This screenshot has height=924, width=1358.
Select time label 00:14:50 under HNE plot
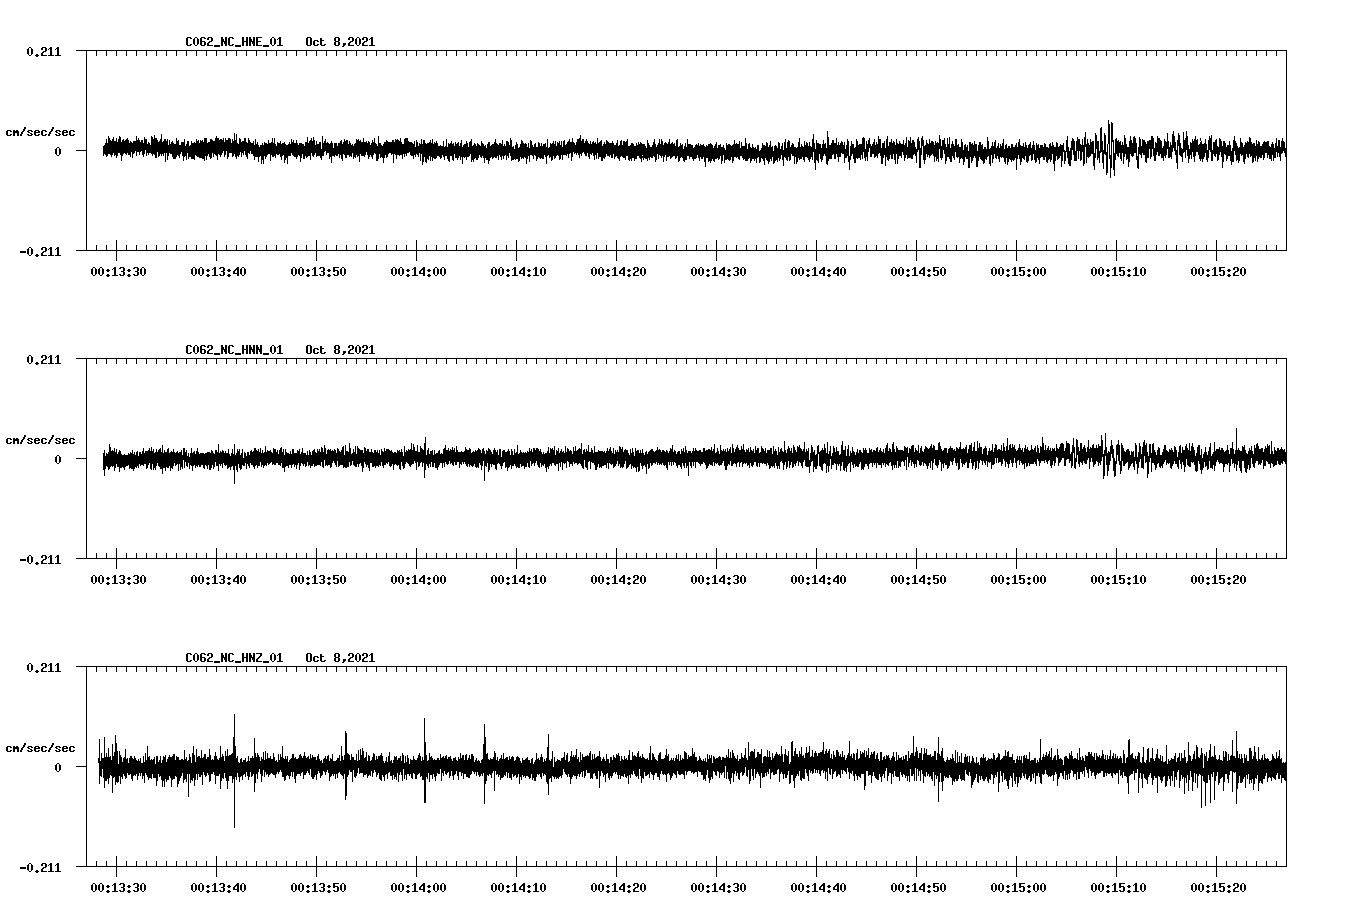918,272
